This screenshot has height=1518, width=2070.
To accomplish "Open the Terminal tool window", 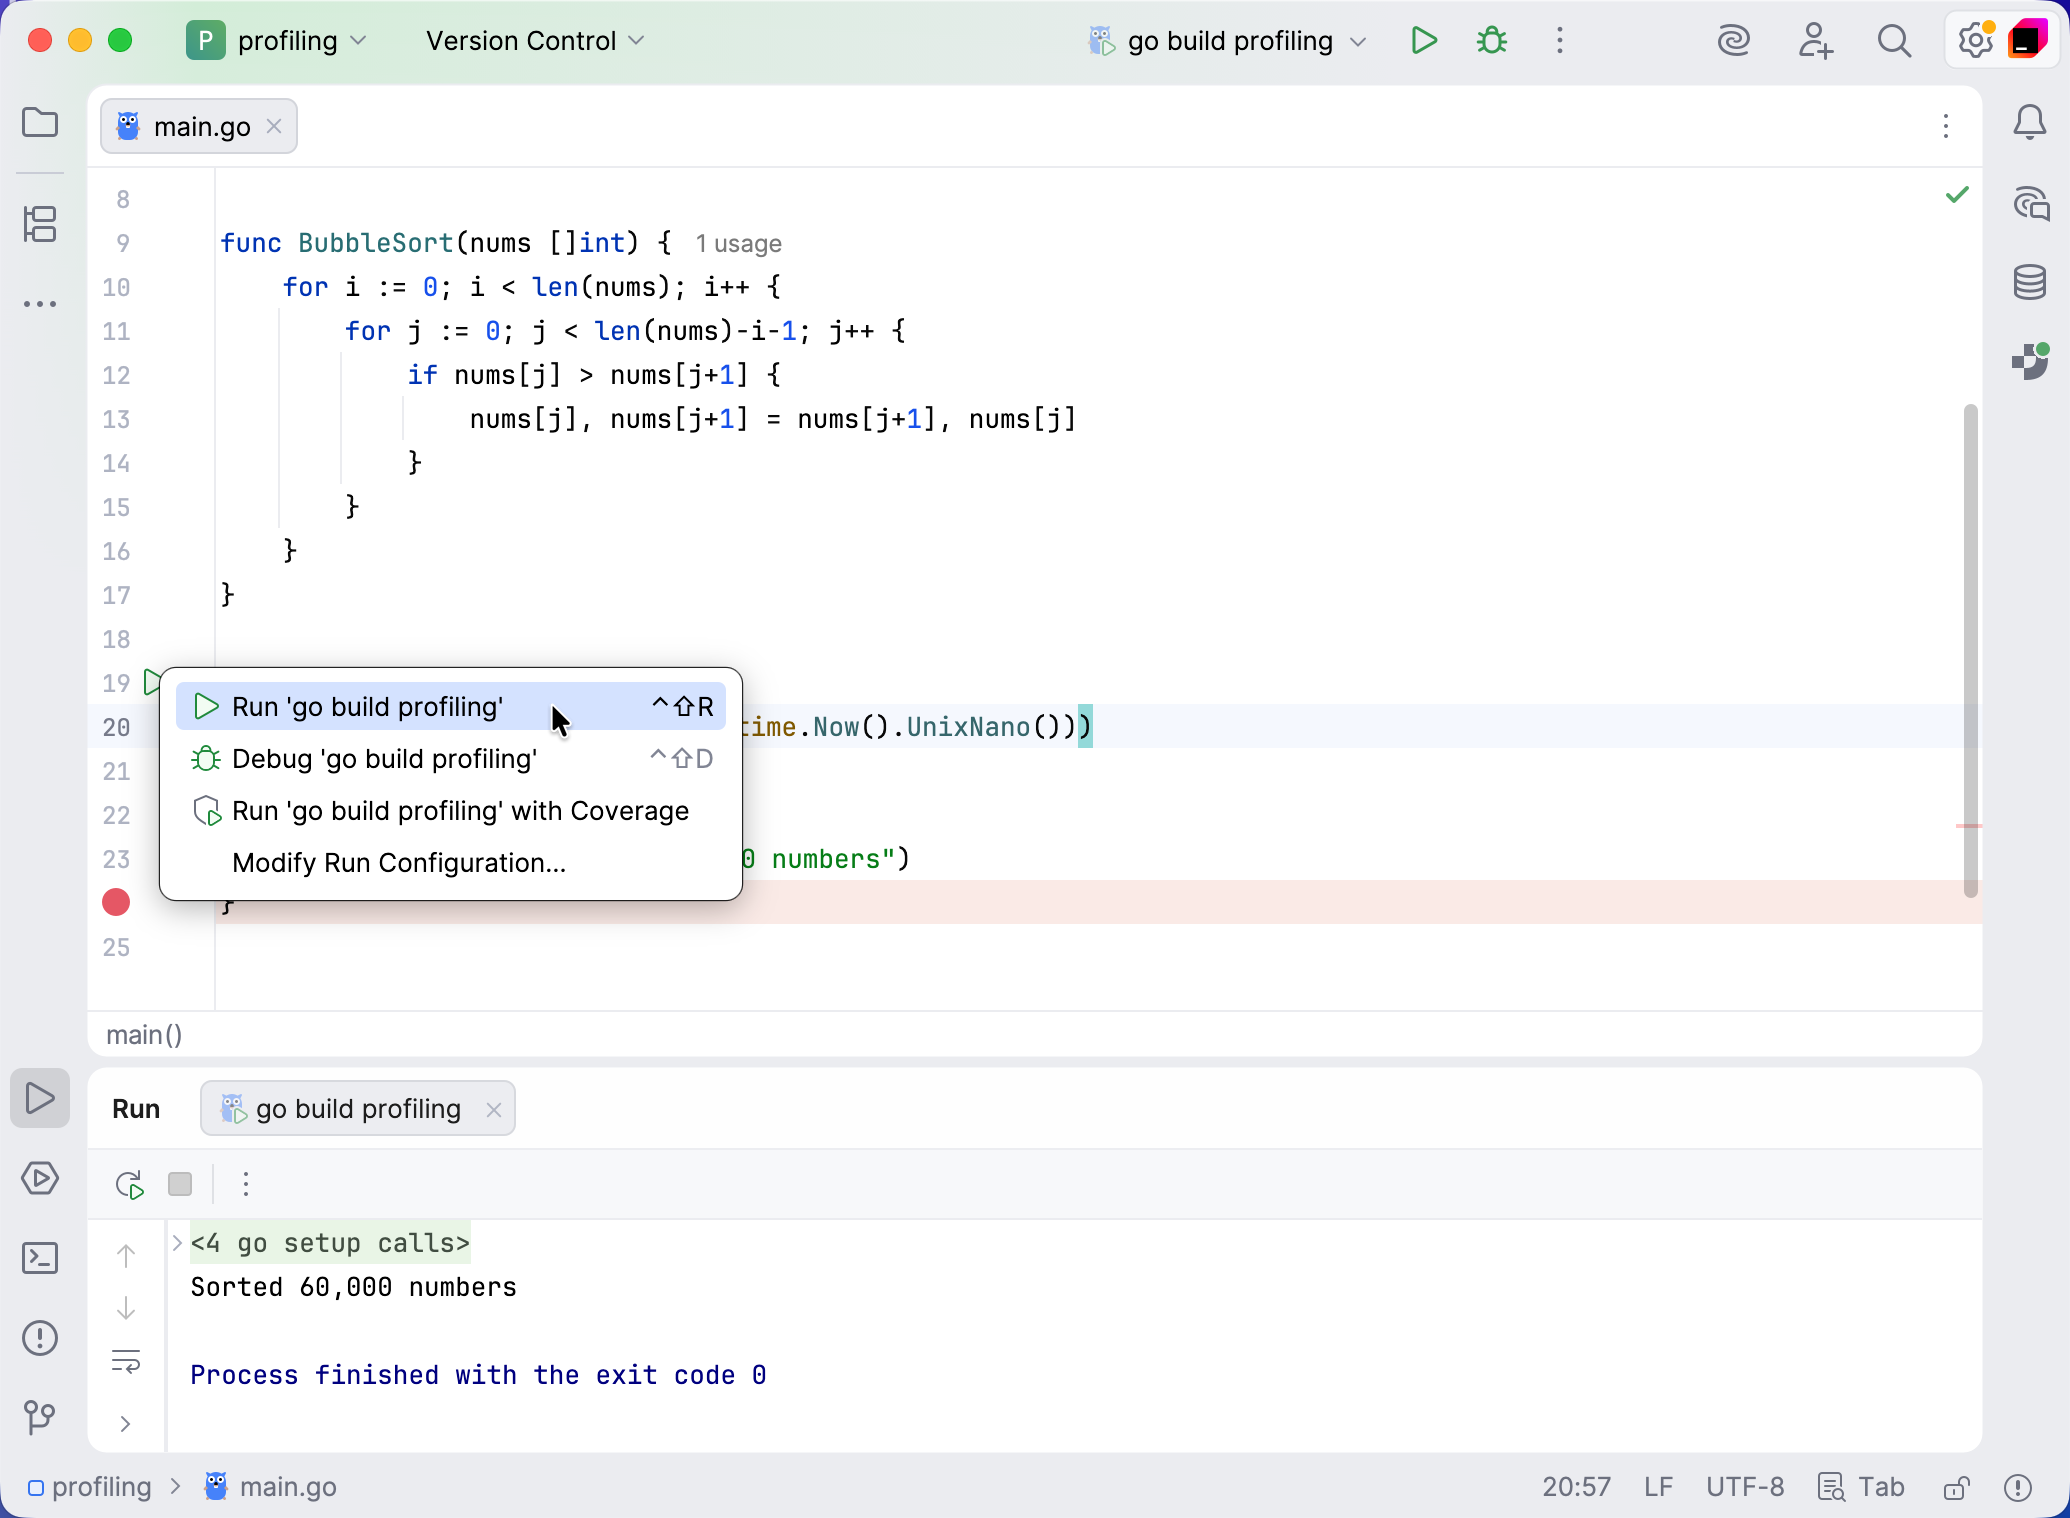I will point(40,1258).
